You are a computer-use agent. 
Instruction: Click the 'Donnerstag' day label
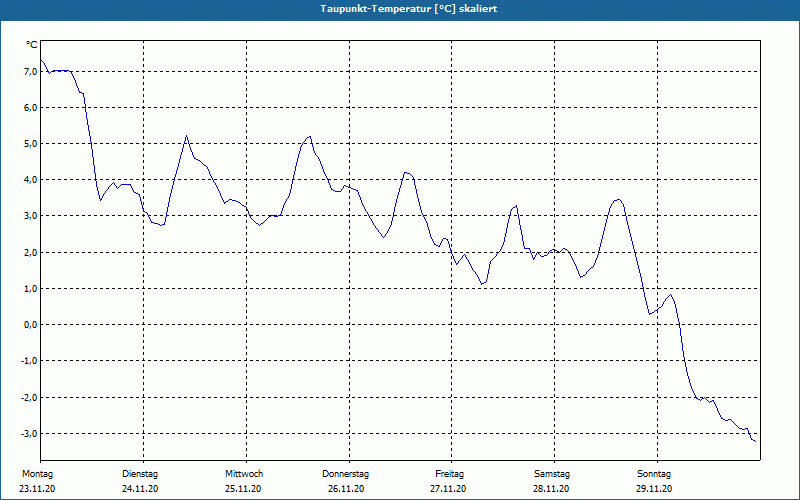[345, 474]
